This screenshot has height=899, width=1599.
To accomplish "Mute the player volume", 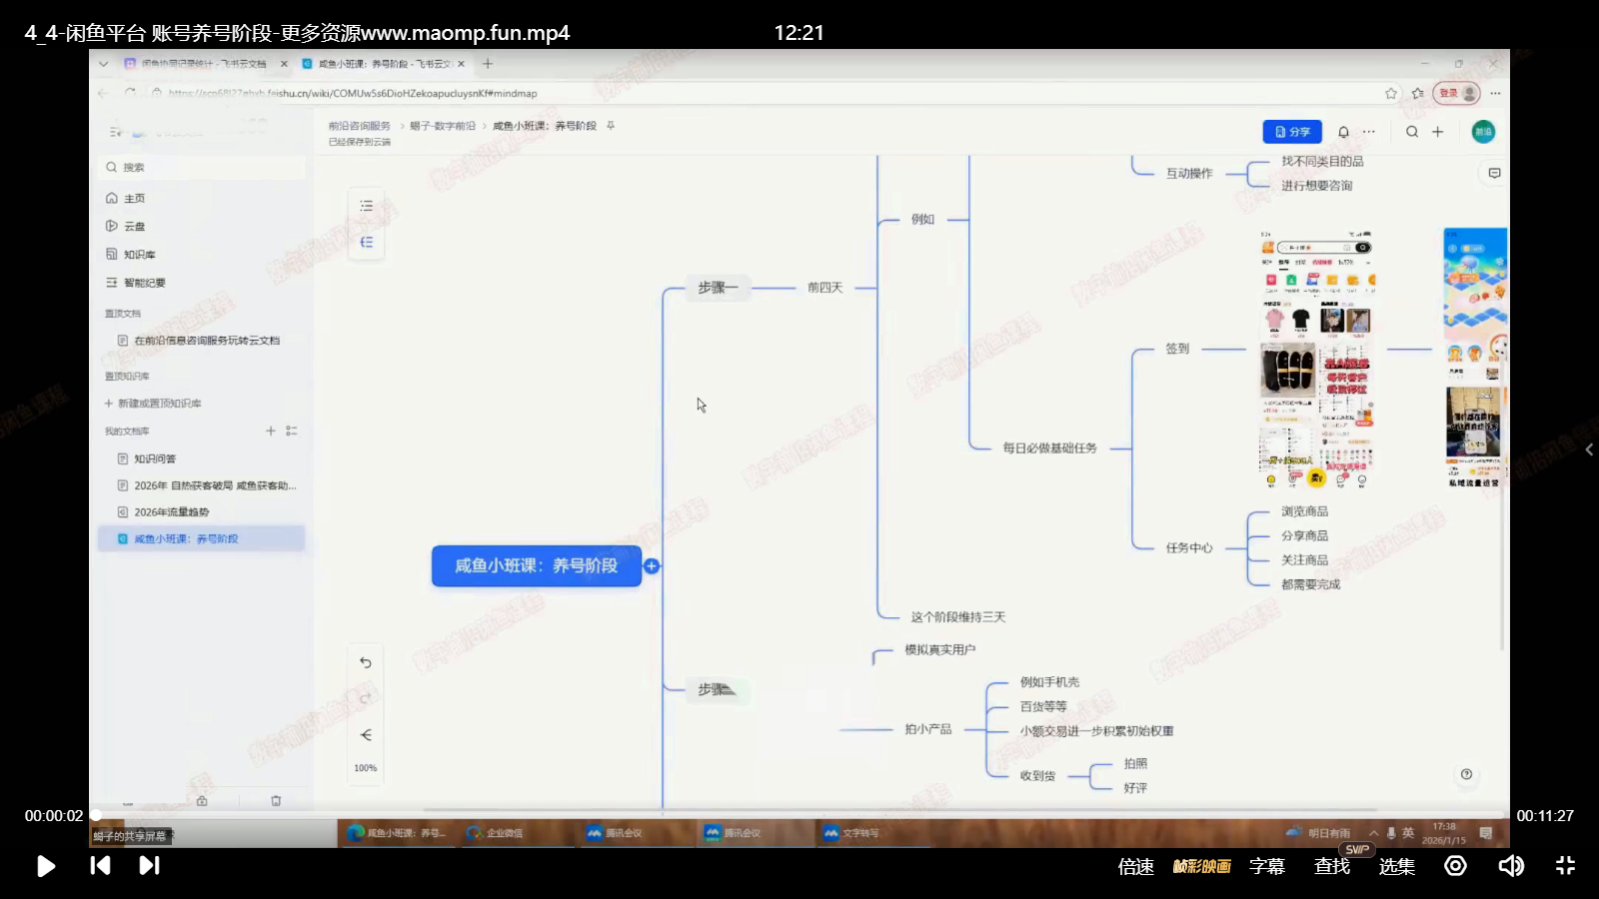I will [x=1510, y=866].
